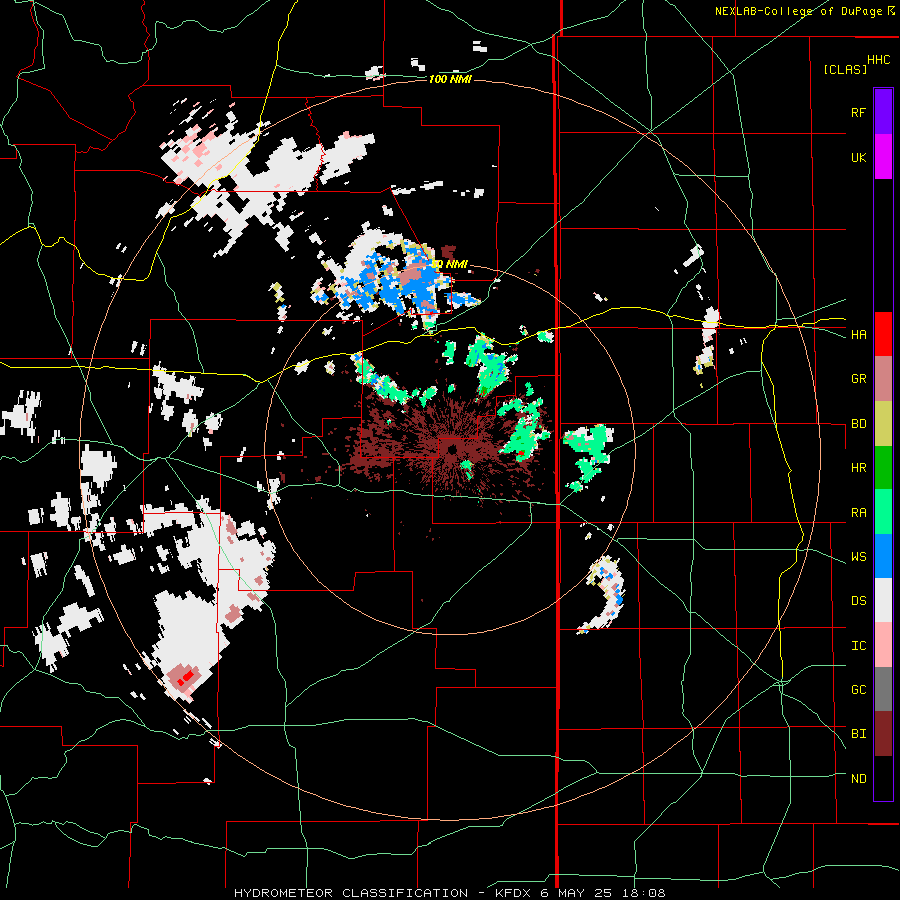Click the Hydrometeor Classification KFDX title caption
Image resolution: width=900 pixels, height=900 pixels.
point(450,893)
